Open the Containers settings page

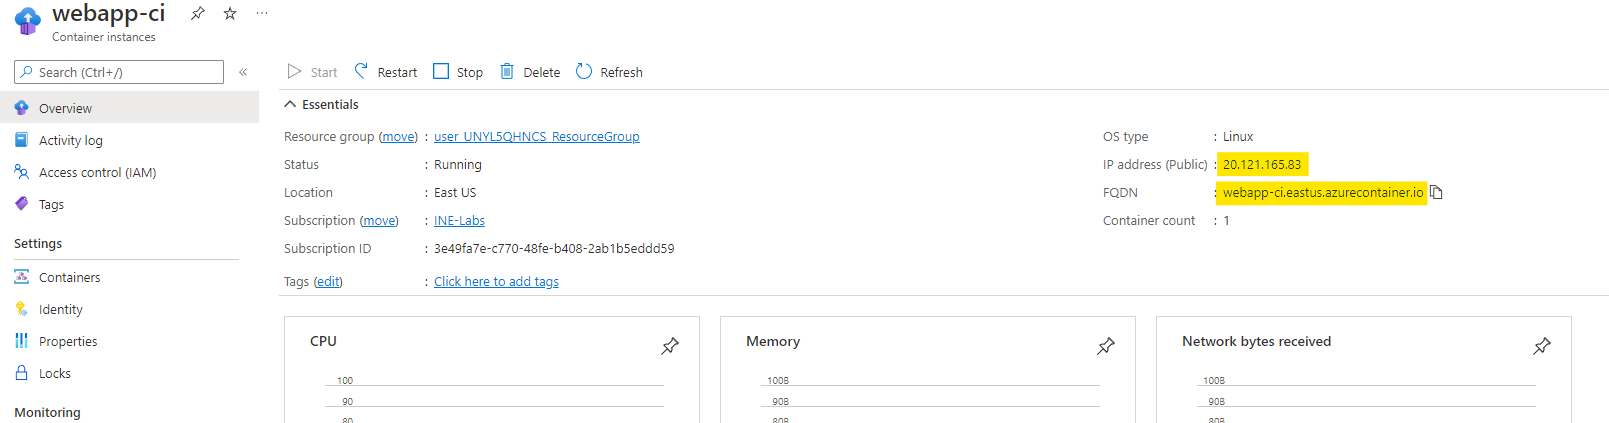(x=69, y=277)
